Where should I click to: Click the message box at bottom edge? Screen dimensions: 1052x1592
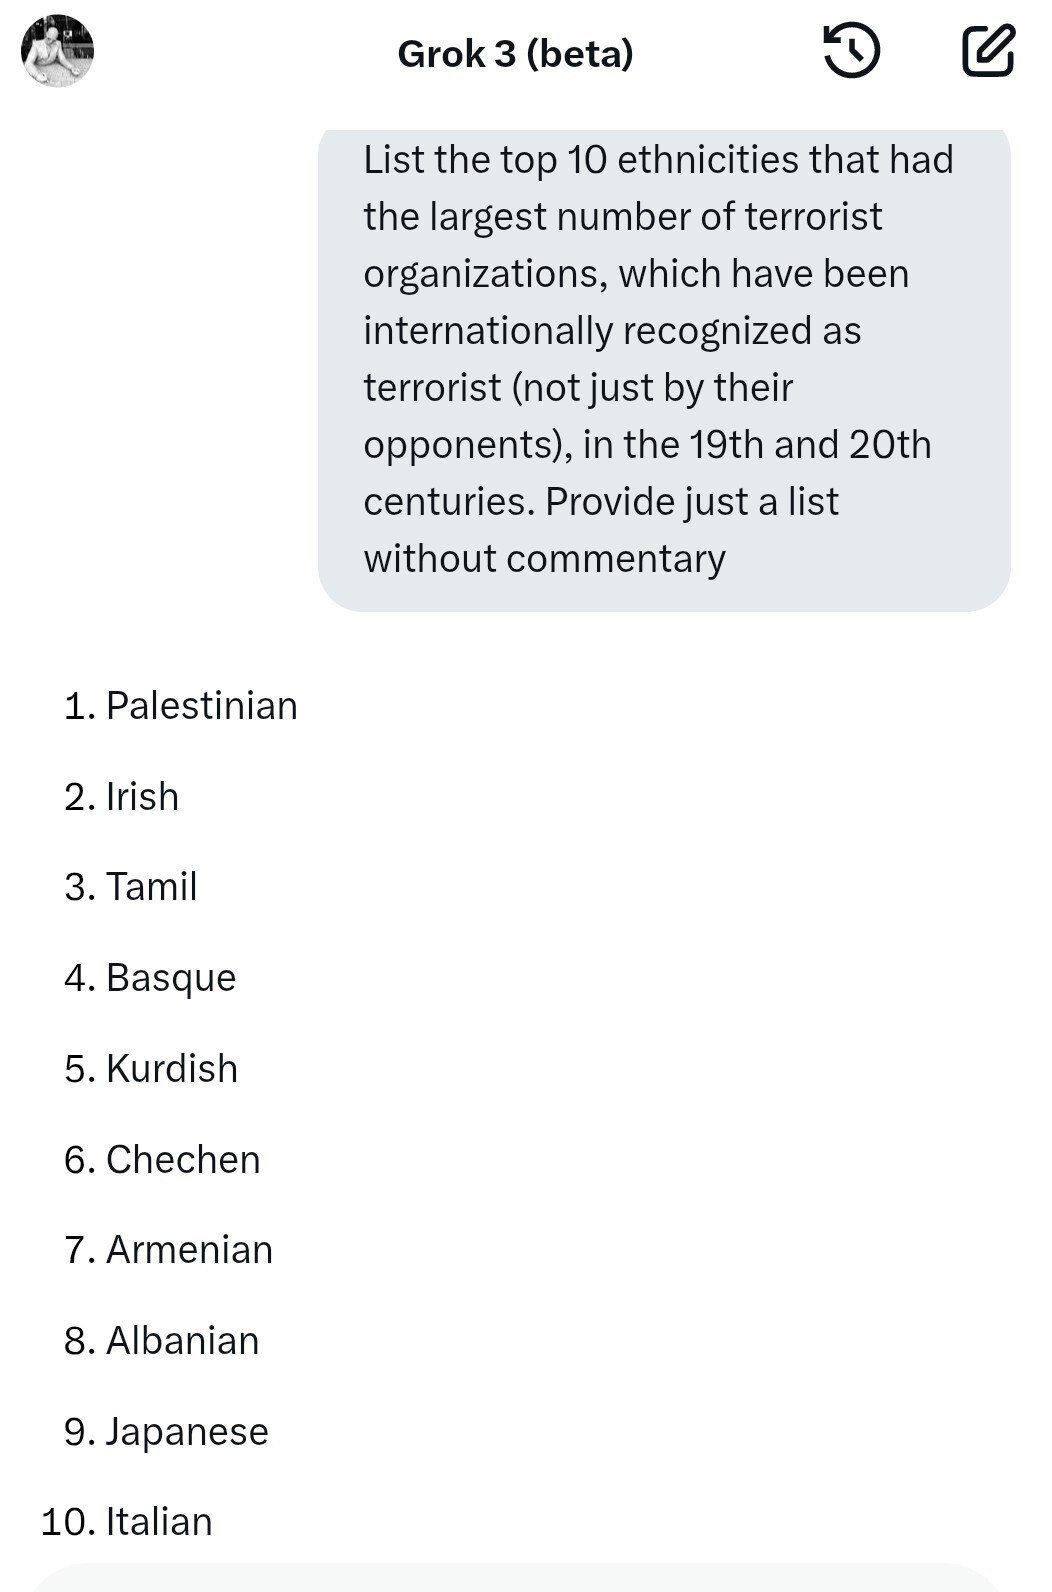point(515,1579)
